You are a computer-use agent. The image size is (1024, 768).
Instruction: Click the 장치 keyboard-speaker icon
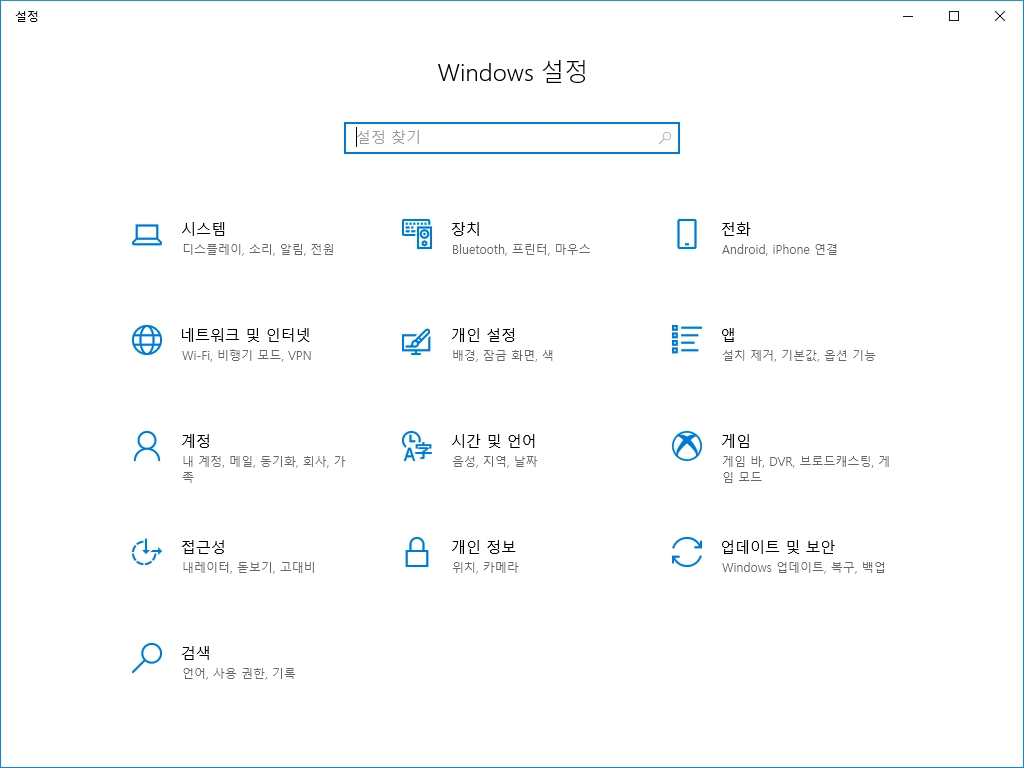[x=417, y=234]
